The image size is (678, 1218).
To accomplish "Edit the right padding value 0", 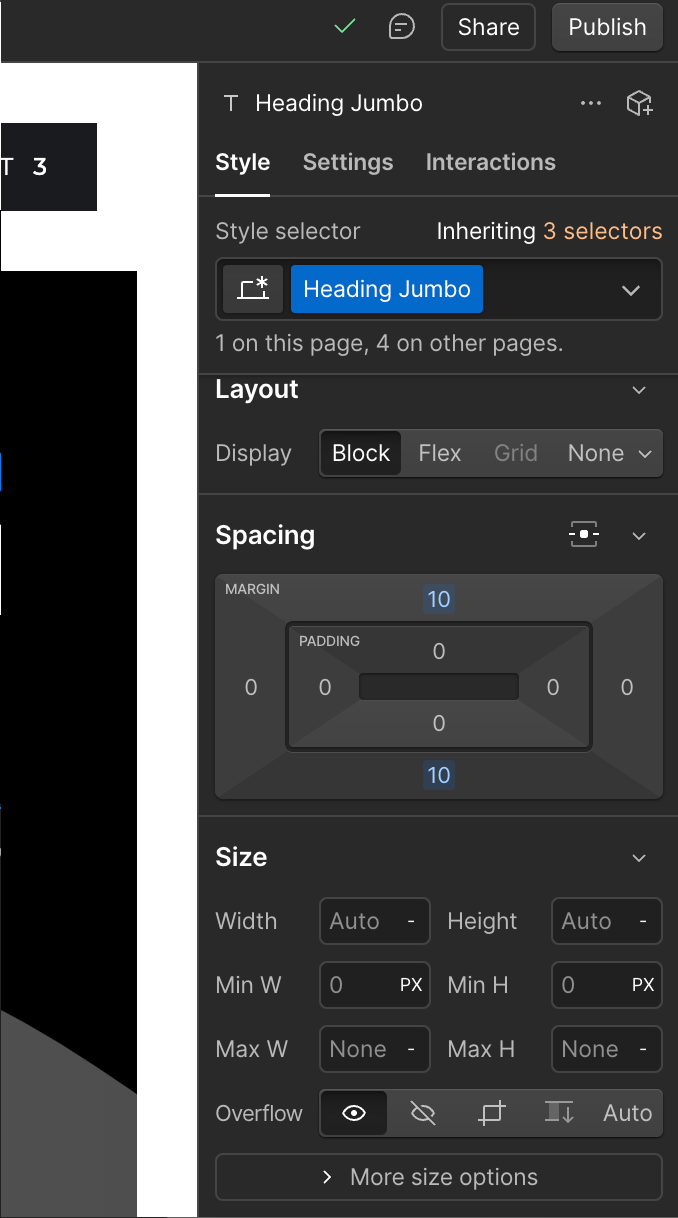I will click(x=553, y=687).
